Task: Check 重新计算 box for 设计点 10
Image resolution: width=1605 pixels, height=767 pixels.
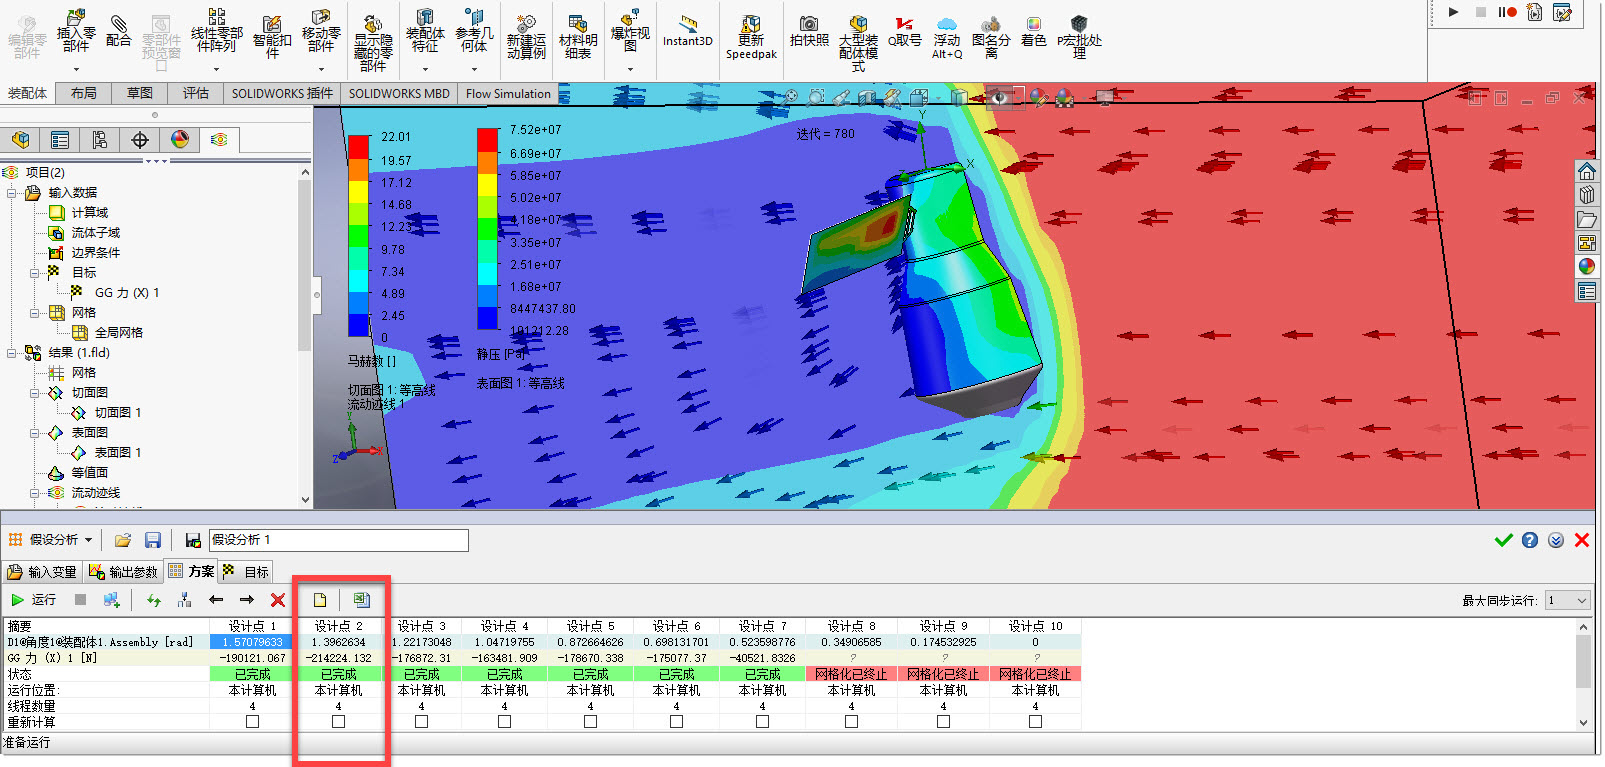Action: click(x=1035, y=722)
